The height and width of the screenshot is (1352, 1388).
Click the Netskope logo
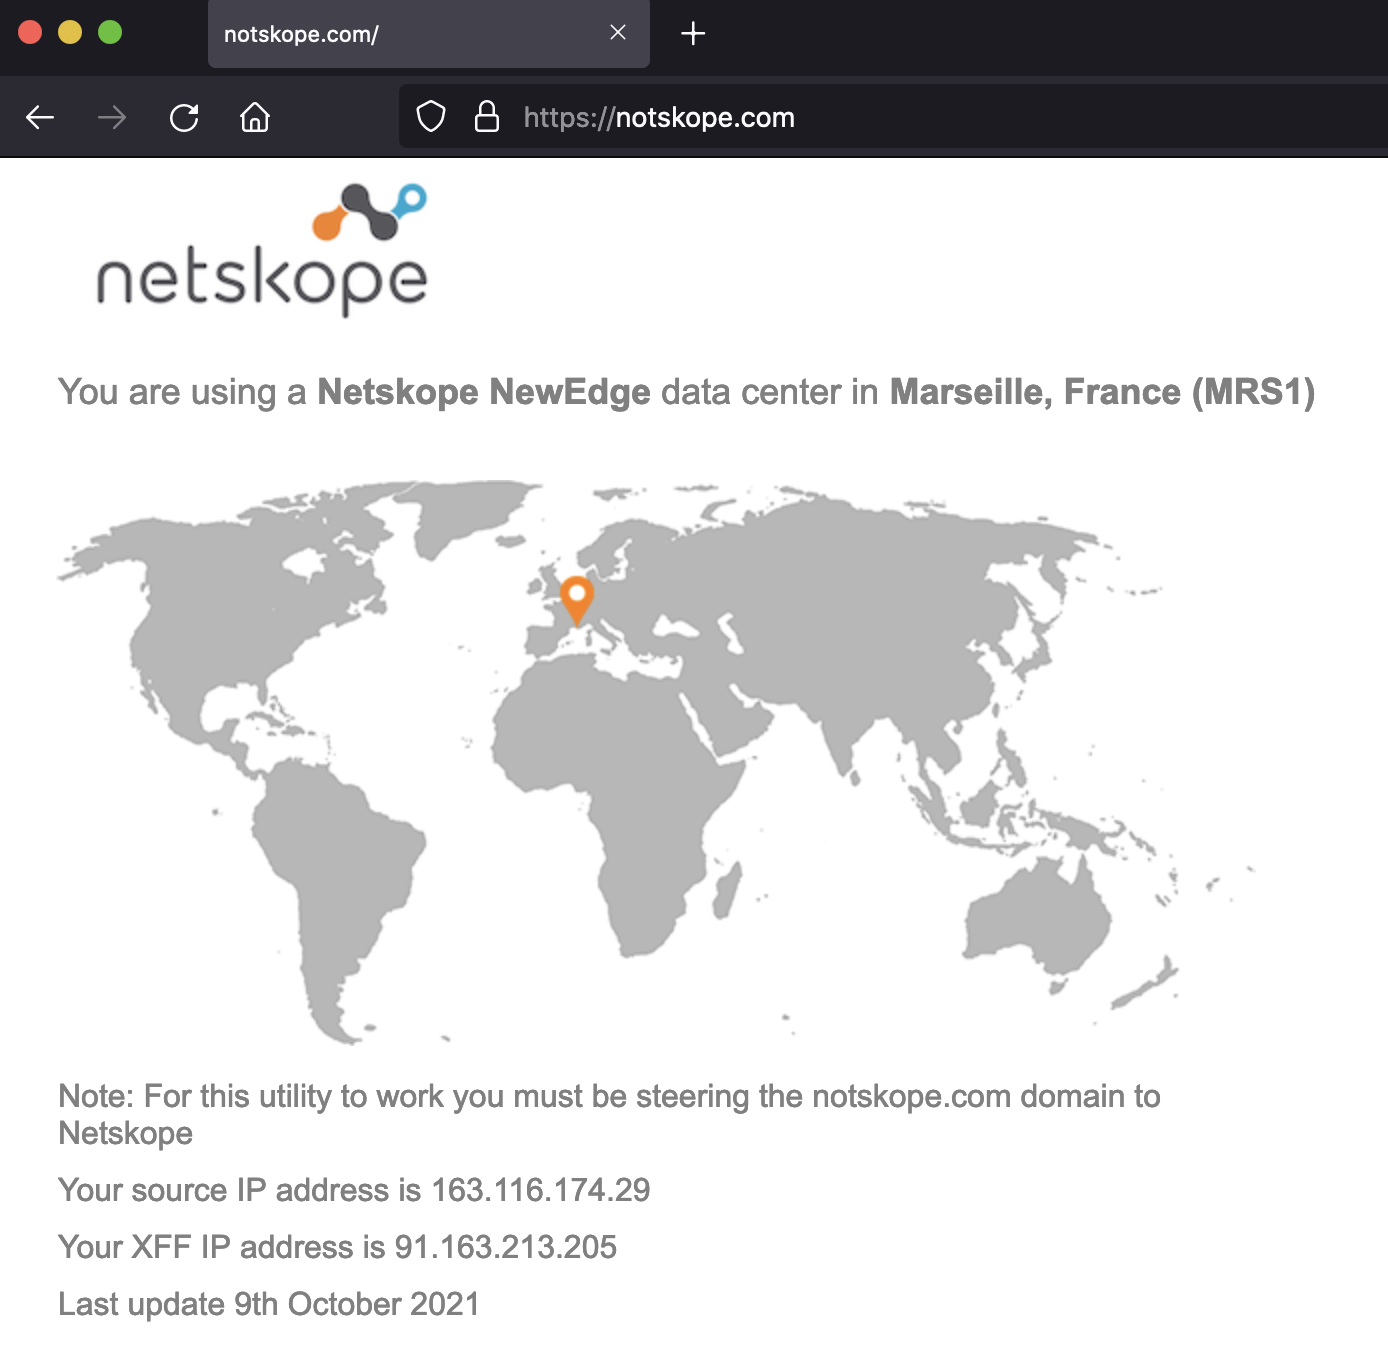click(263, 250)
